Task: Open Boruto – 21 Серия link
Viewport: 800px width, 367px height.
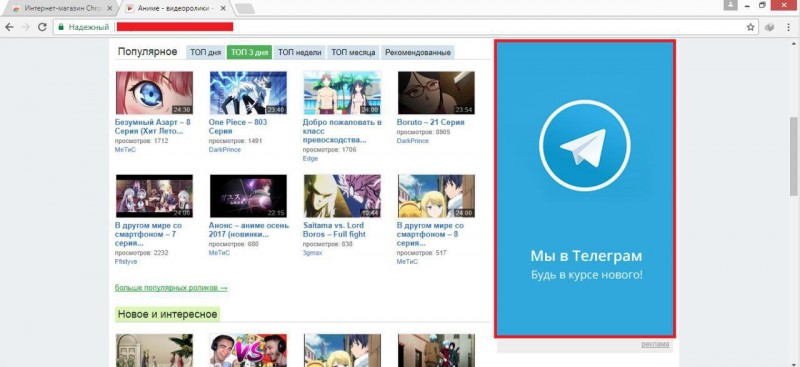Action: pyautogui.click(x=430, y=123)
